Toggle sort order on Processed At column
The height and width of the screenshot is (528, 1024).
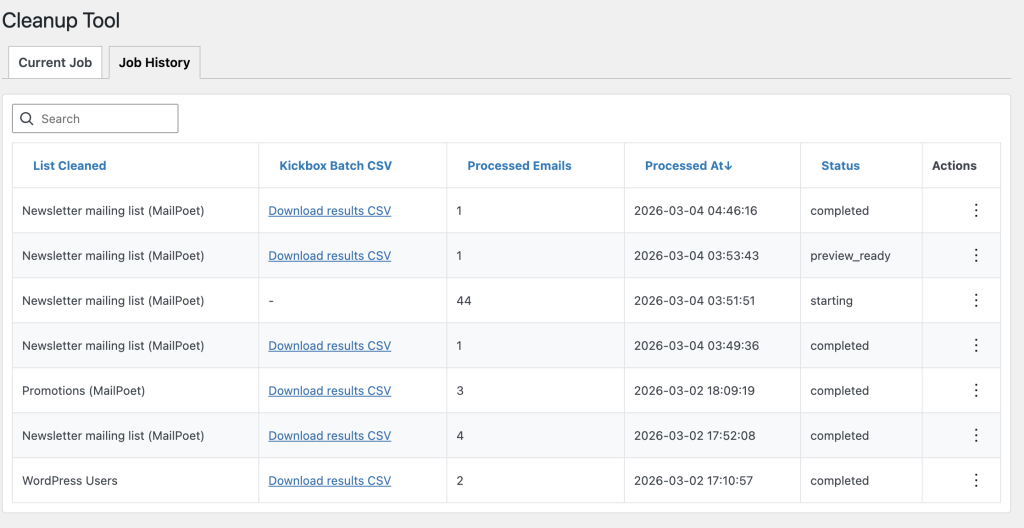pyautogui.click(x=688, y=166)
